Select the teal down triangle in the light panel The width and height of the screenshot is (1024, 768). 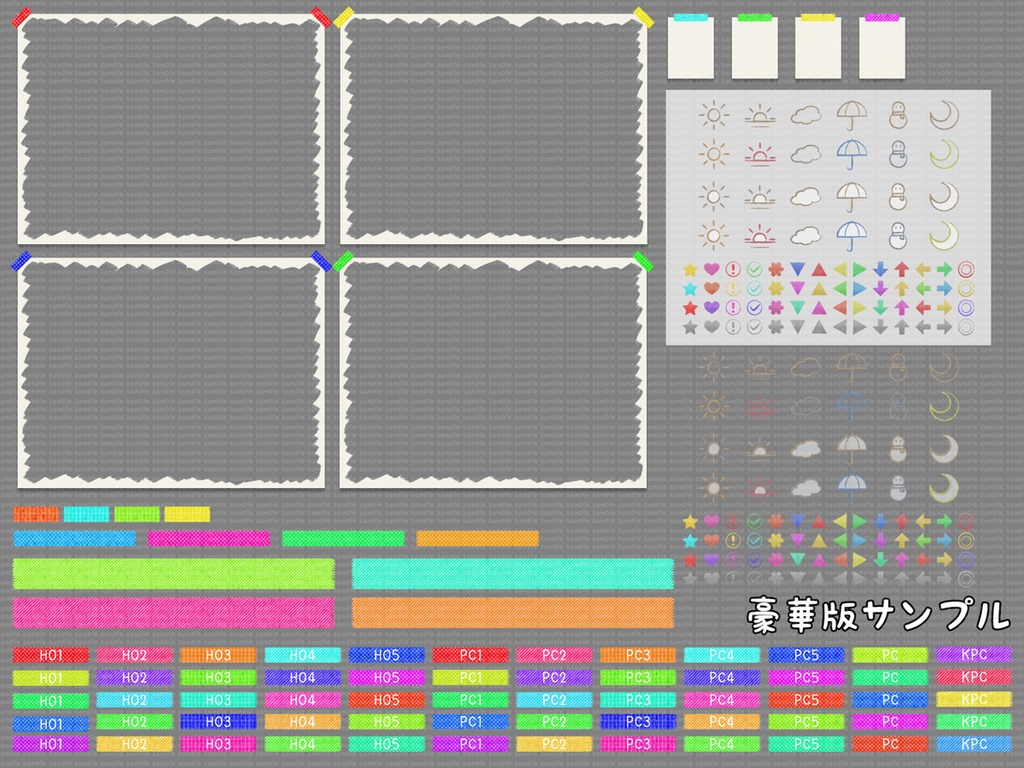(797, 307)
